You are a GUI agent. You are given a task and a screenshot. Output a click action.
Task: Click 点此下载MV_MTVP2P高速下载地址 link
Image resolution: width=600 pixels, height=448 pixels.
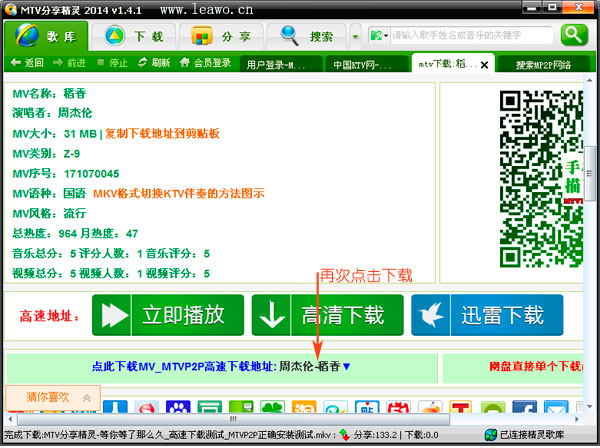(184, 366)
